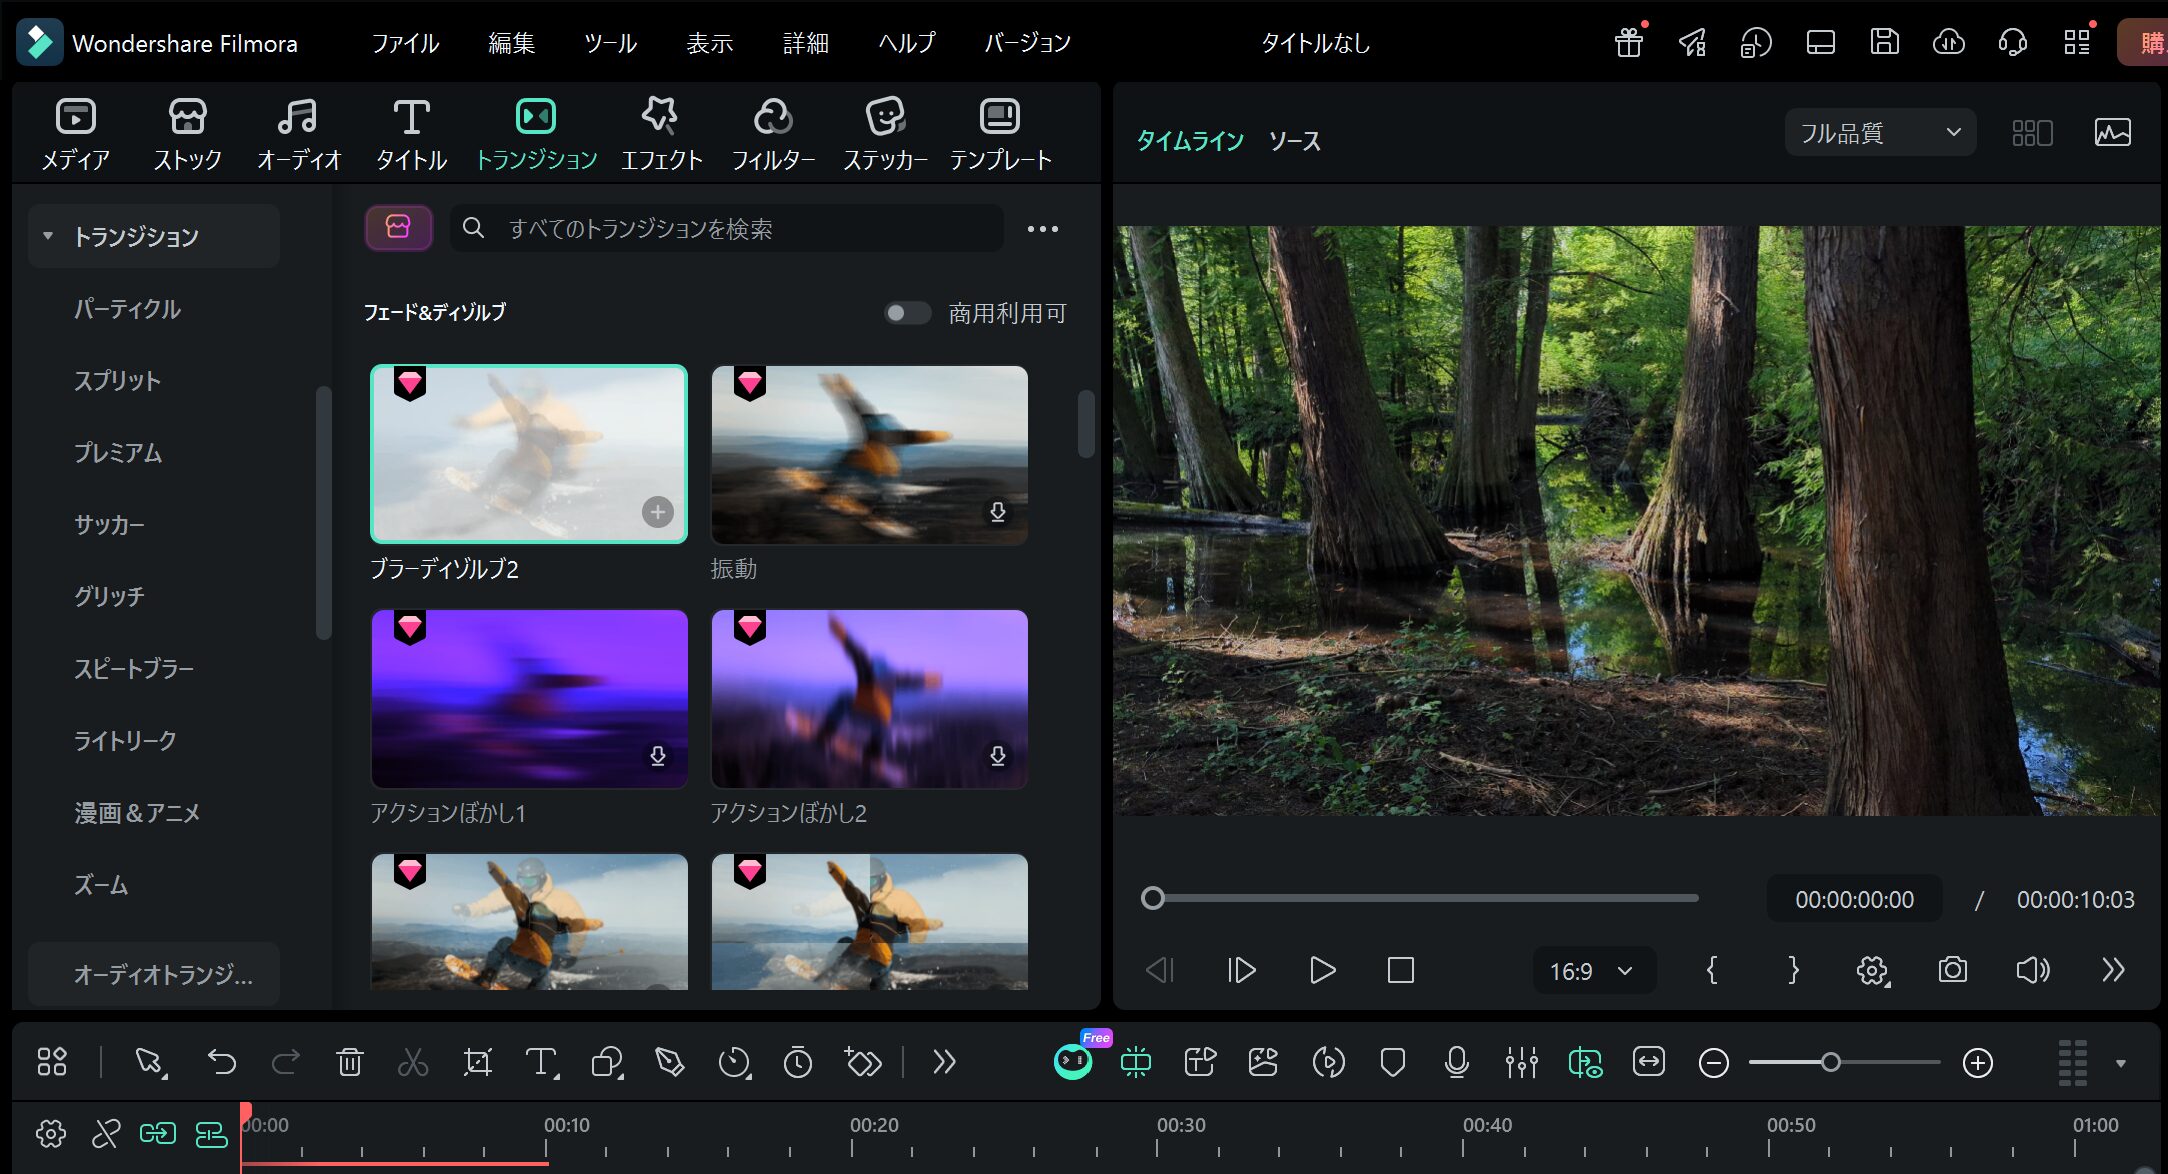Select the ズーム category

pyautogui.click(x=100, y=885)
